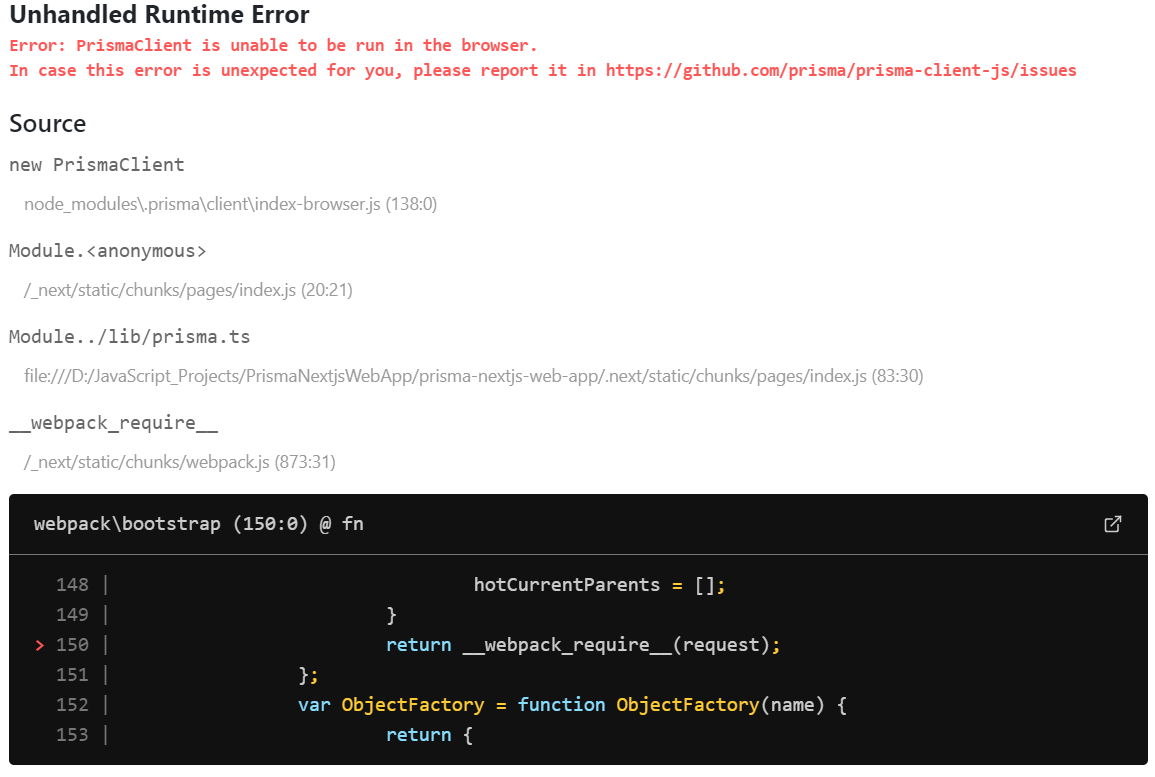
Task: Click code line 148 'hotCurrentParents = [];'
Action: click(x=599, y=585)
